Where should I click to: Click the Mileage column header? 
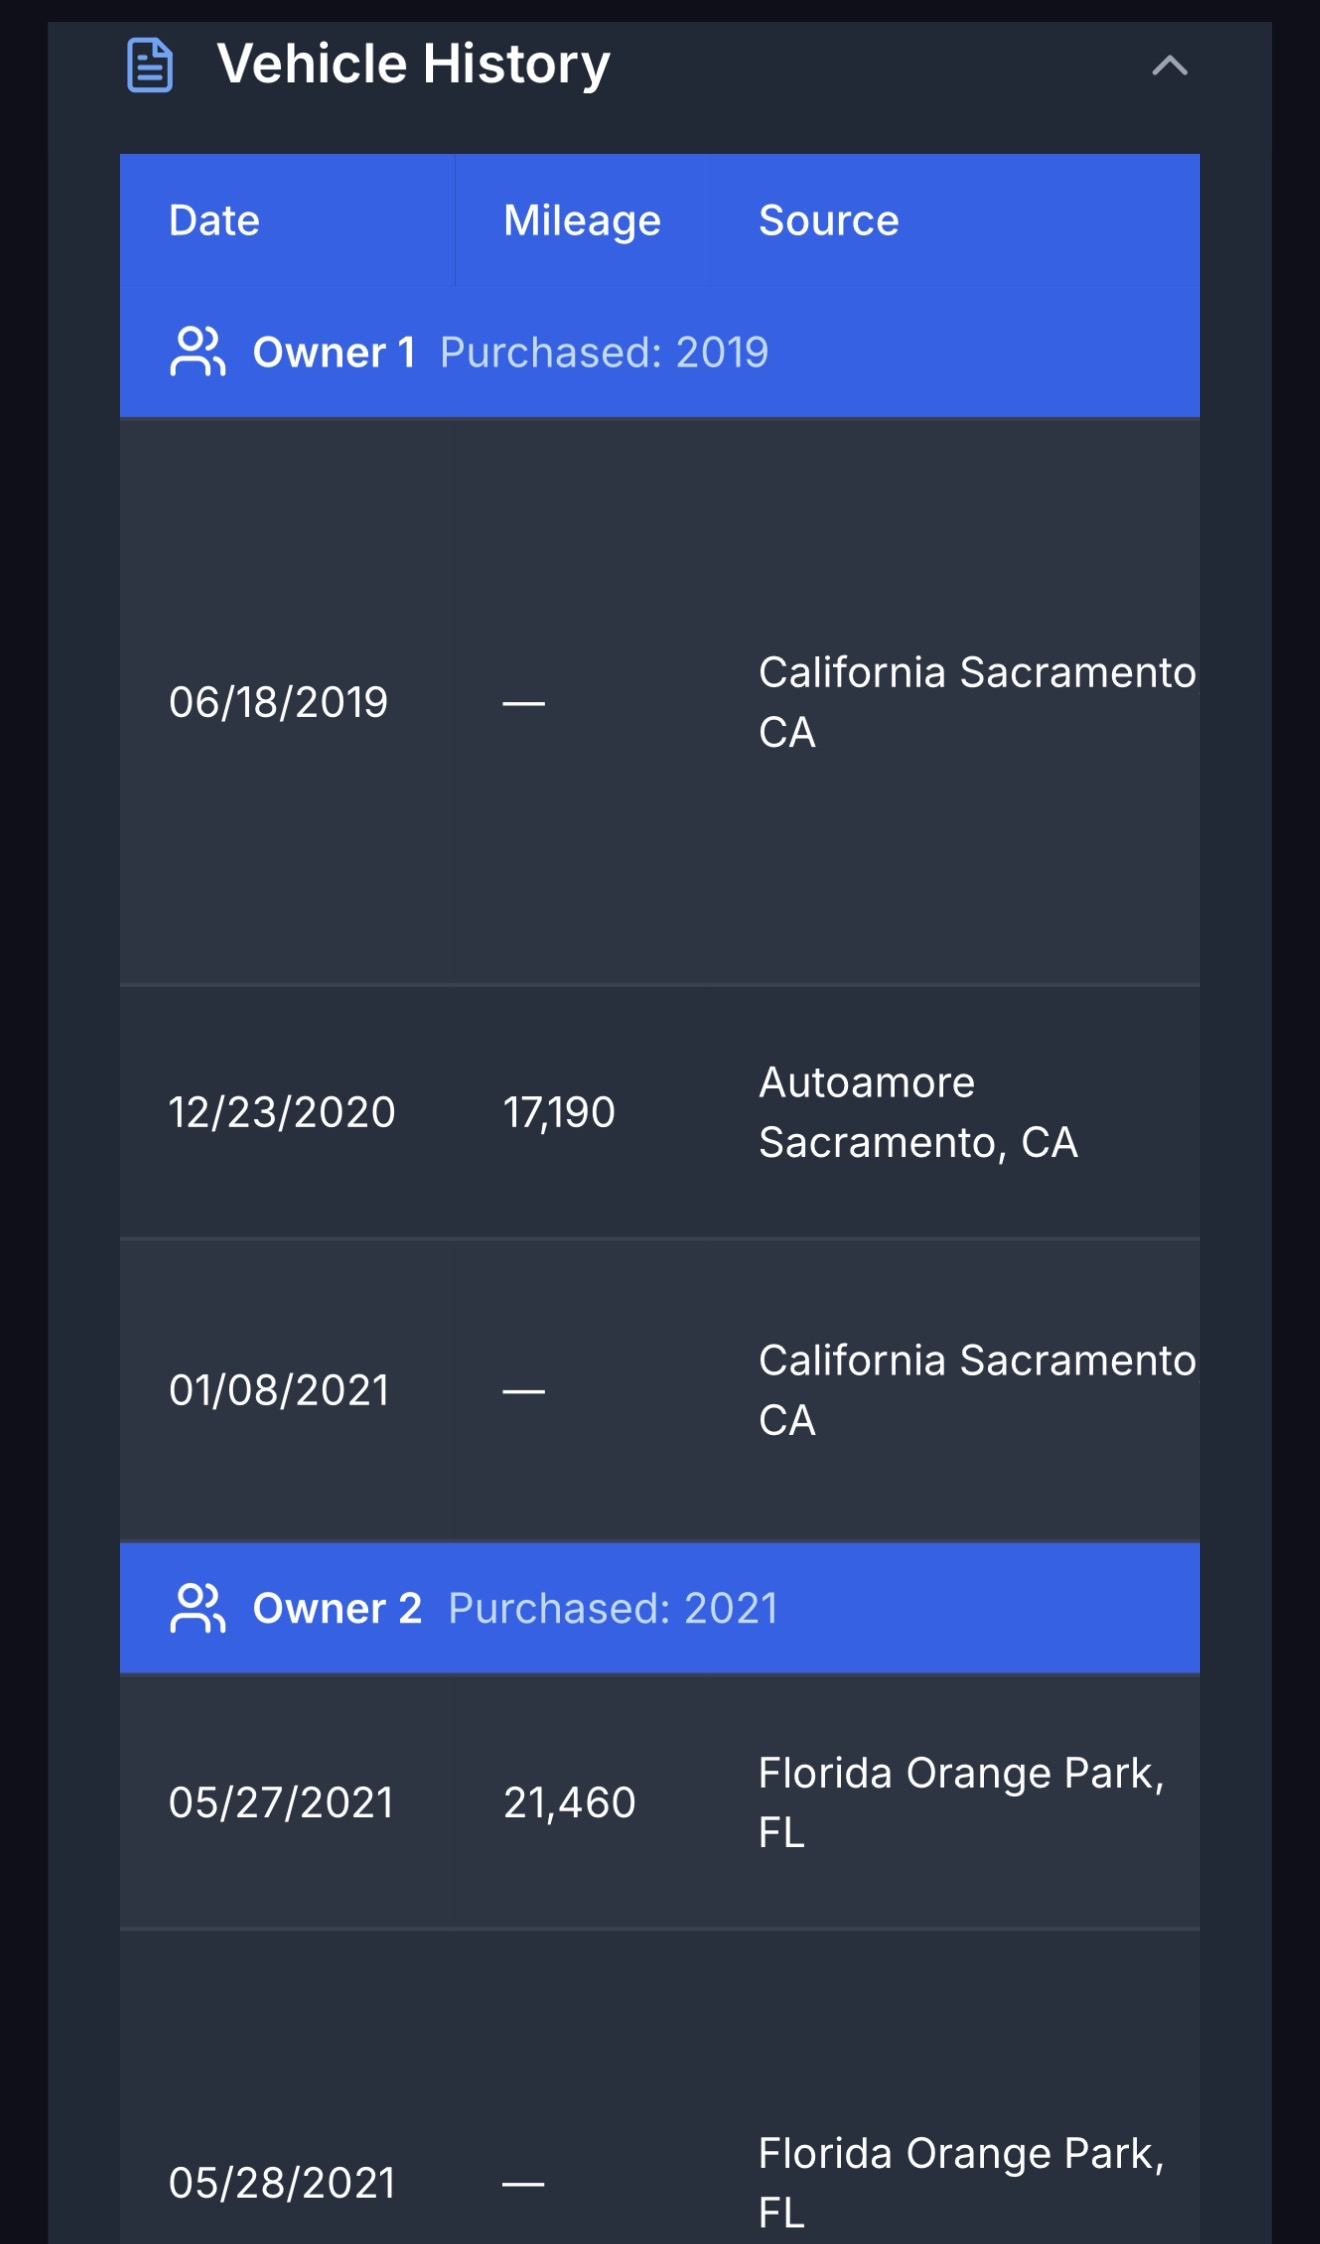pos(581,220)
